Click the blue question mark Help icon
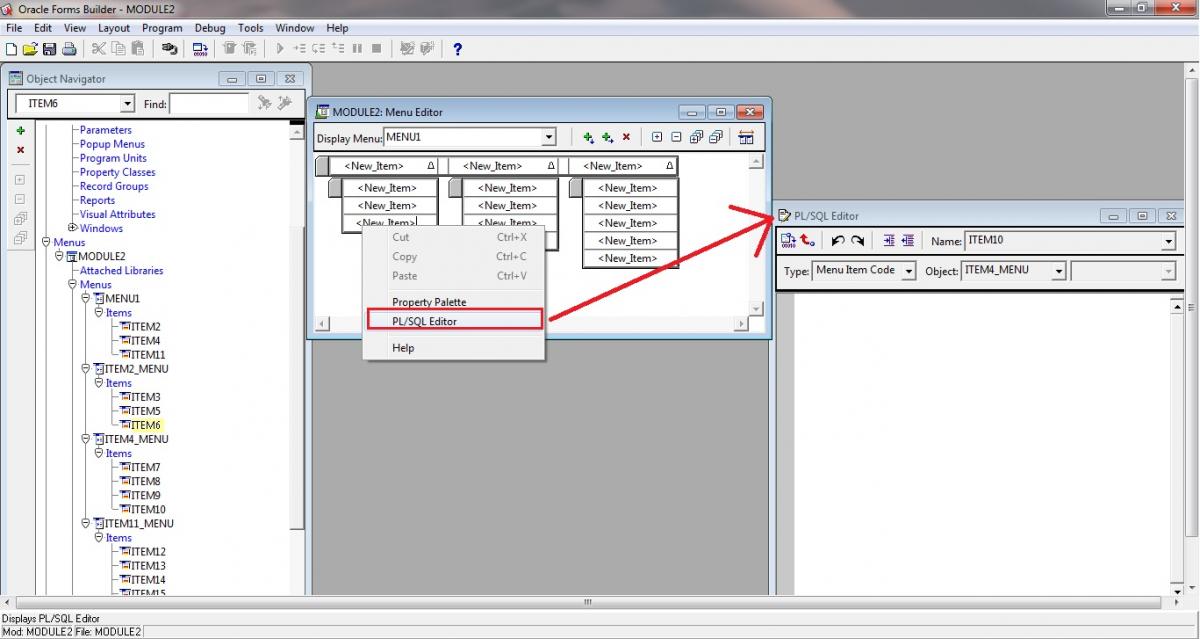Screen dimensions: 1200x639 tap(458, 48)
